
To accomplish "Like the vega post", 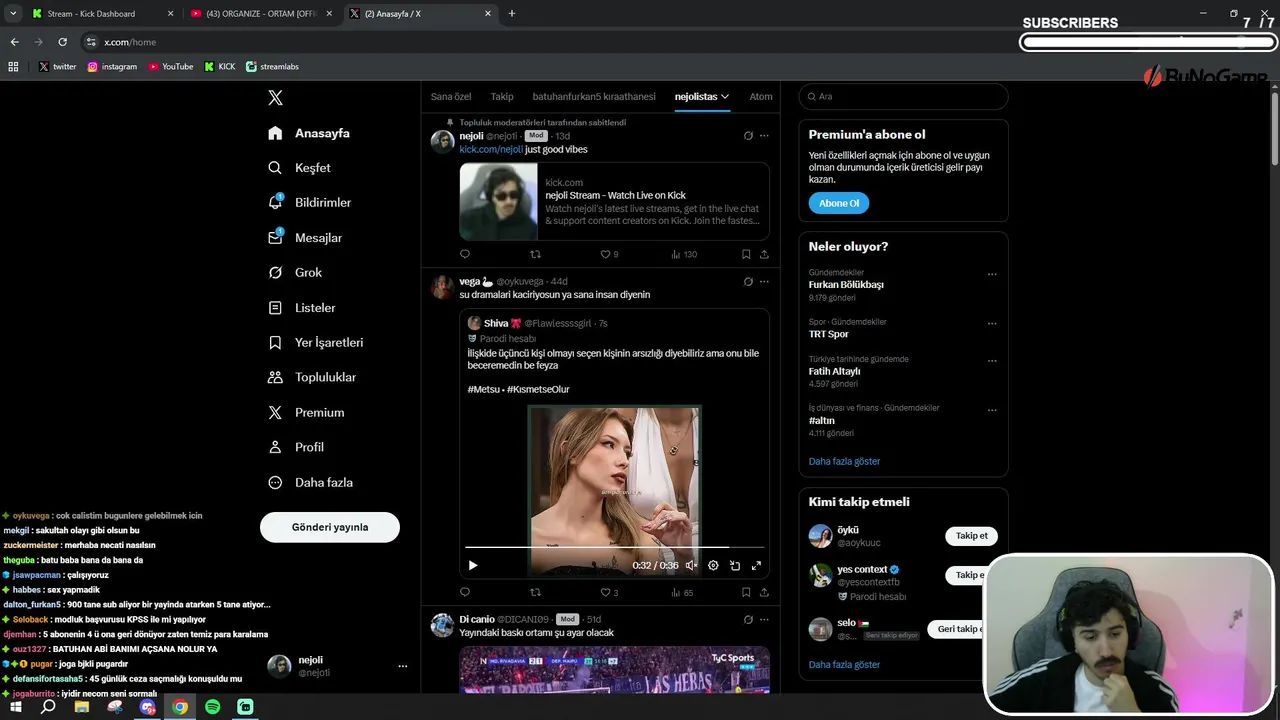I will [x=605, y=592].
